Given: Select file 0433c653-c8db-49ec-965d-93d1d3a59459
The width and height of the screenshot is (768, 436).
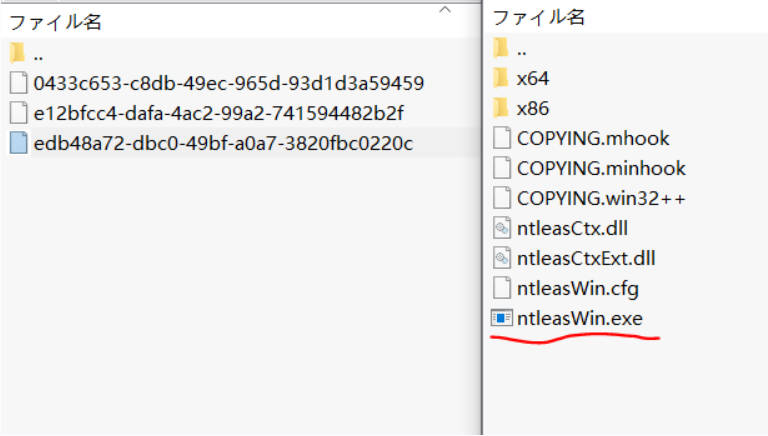Looking at the screenshot, I should coord(229,83).
